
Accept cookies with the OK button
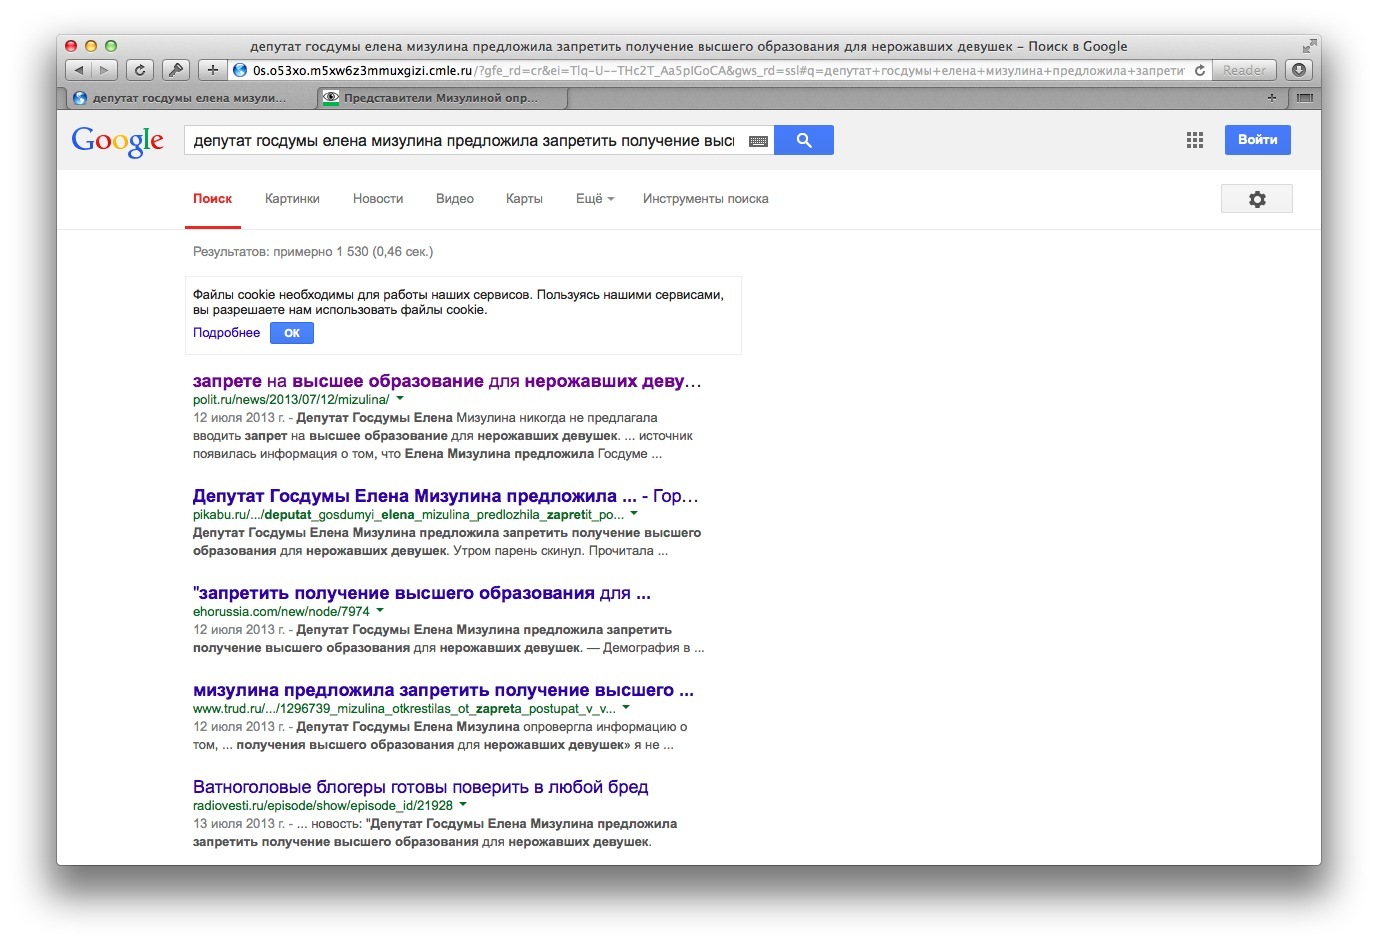[292, 333]
